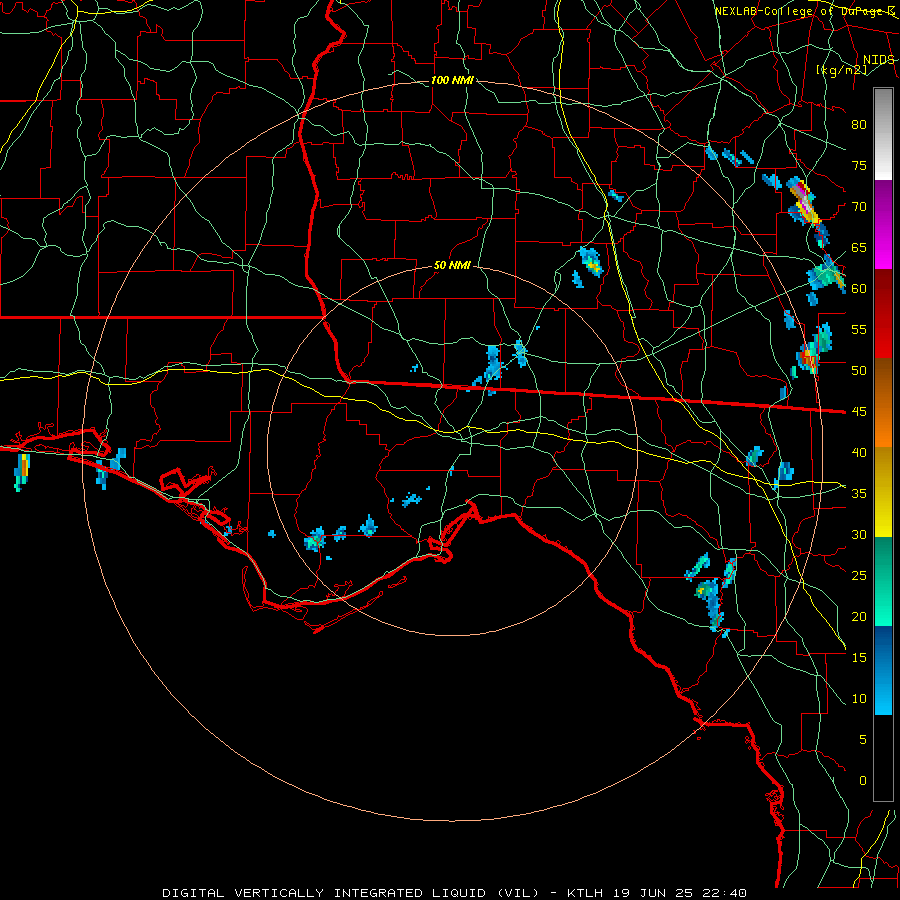Click the '19 JUN 25 22:40' timestamp
900x900 pixels.
tap(678, 893)
